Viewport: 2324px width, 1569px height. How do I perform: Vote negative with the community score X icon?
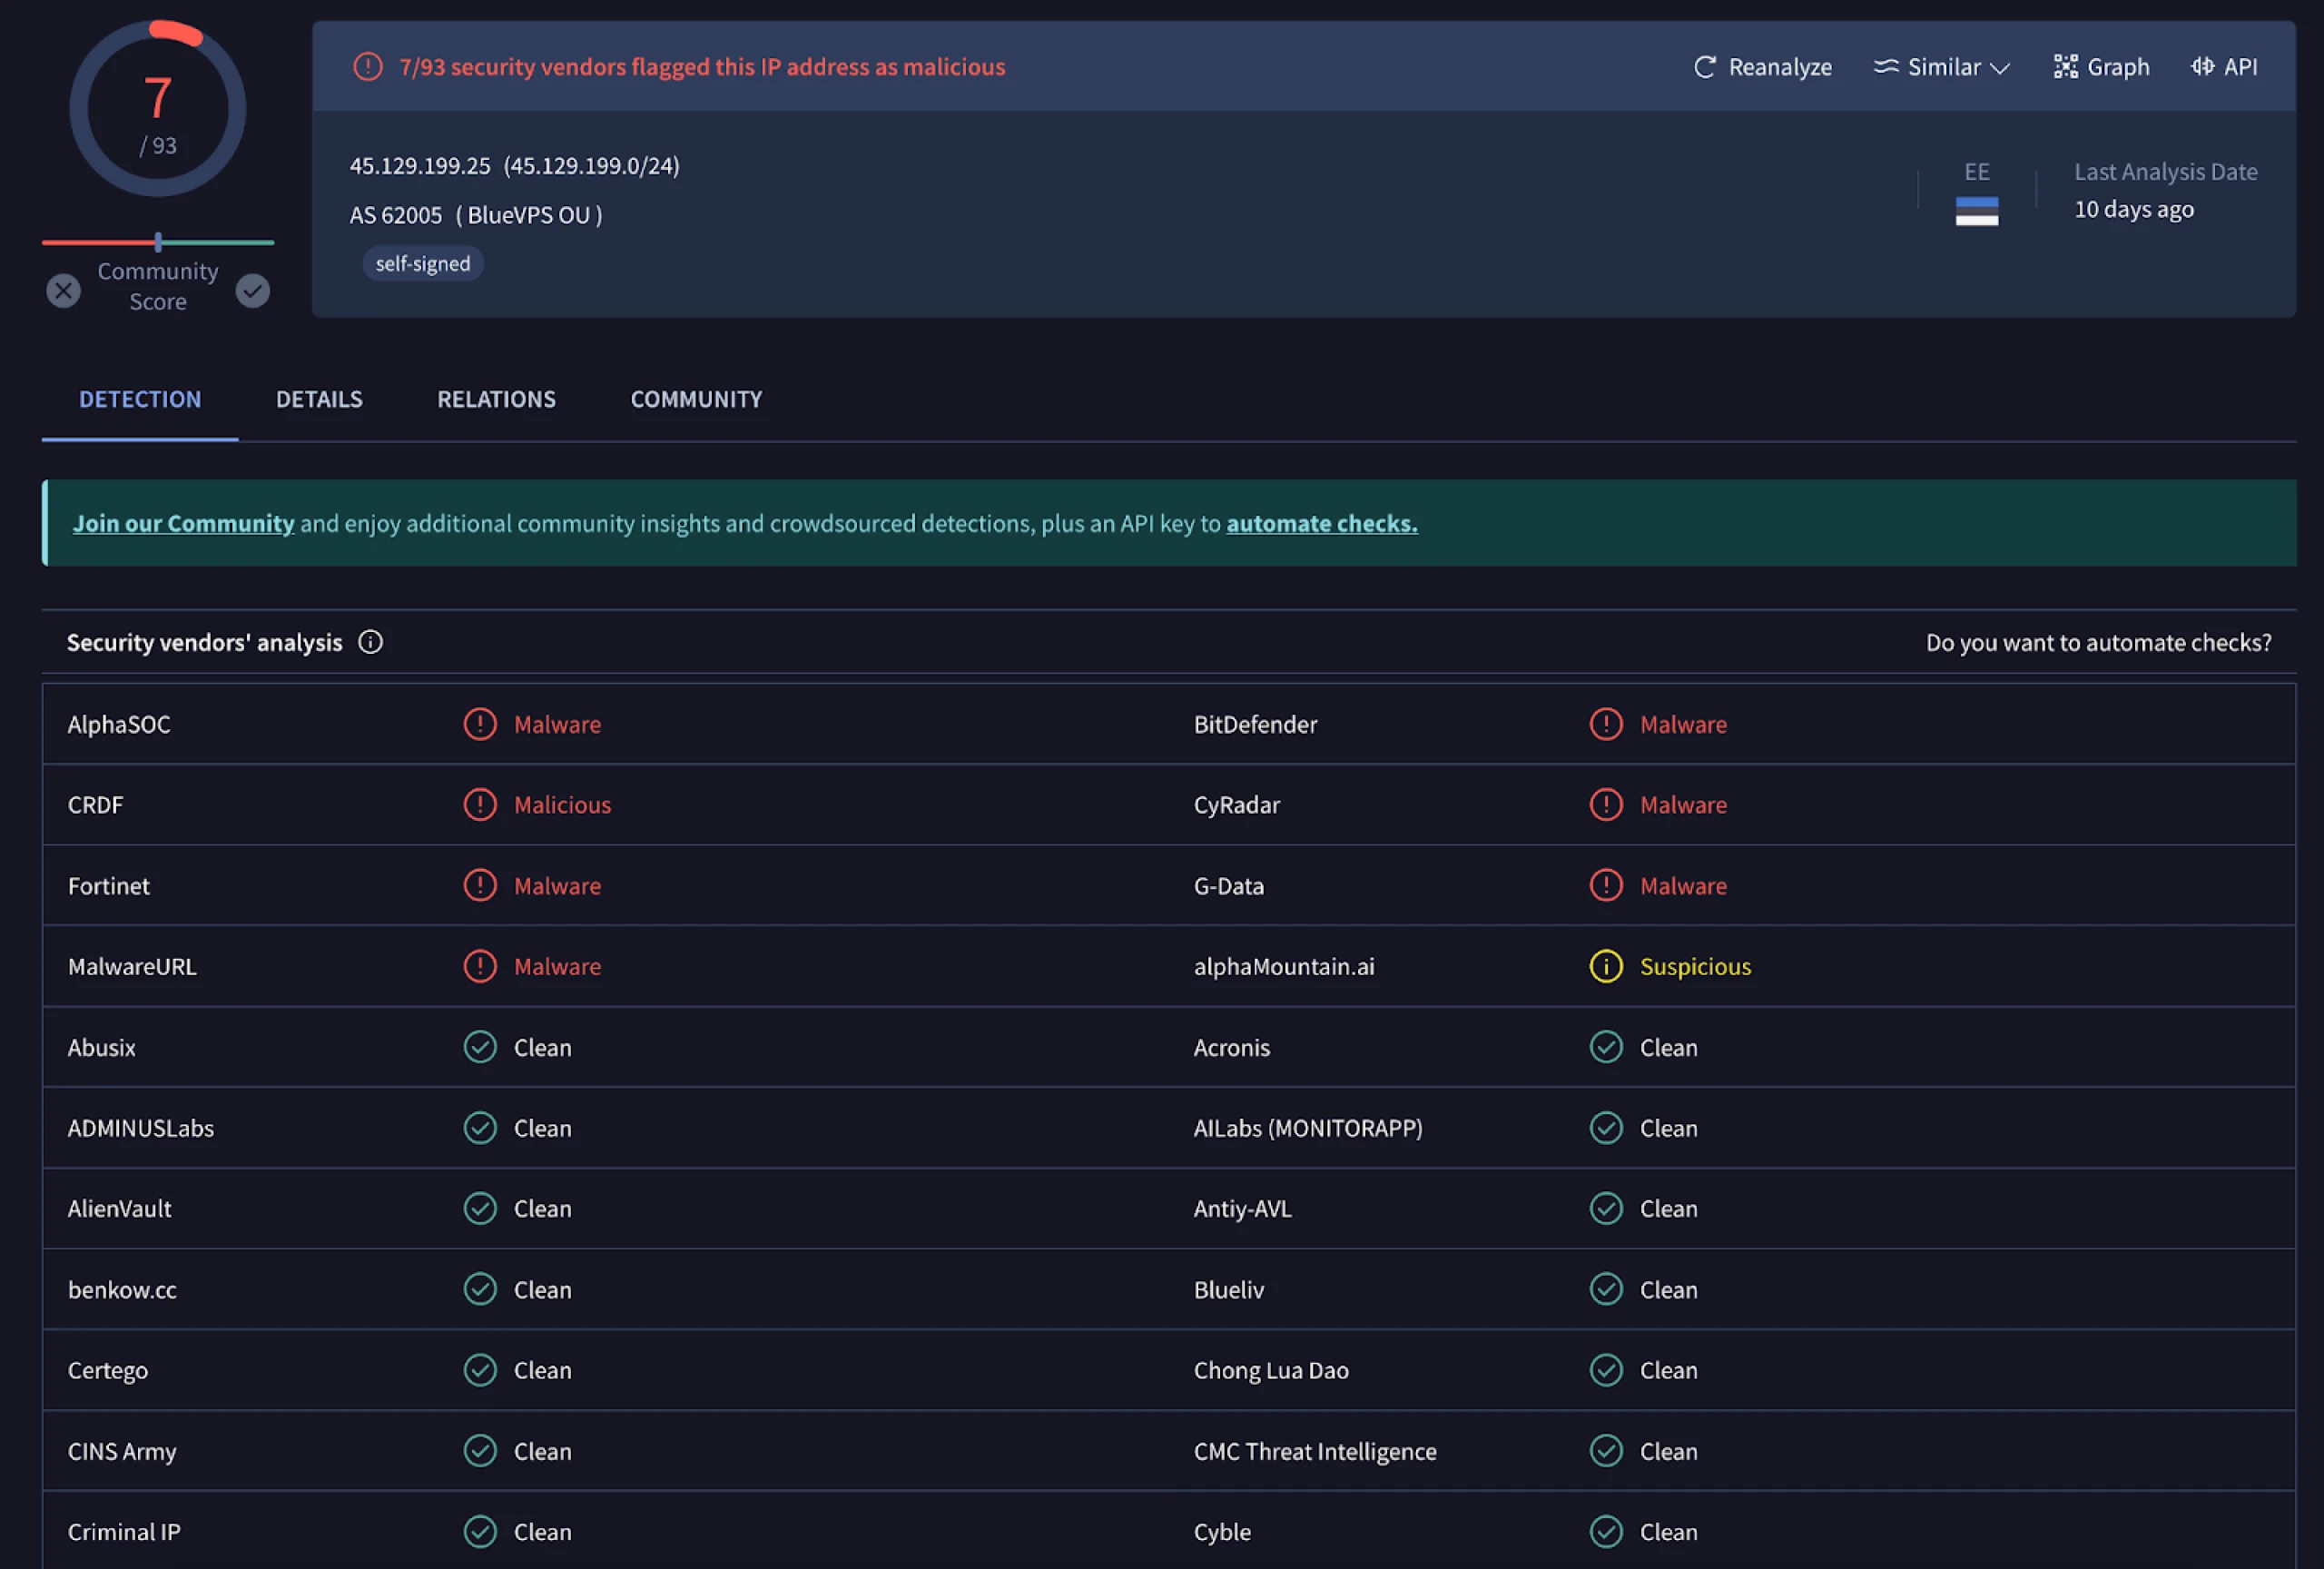tap(63, 291)
